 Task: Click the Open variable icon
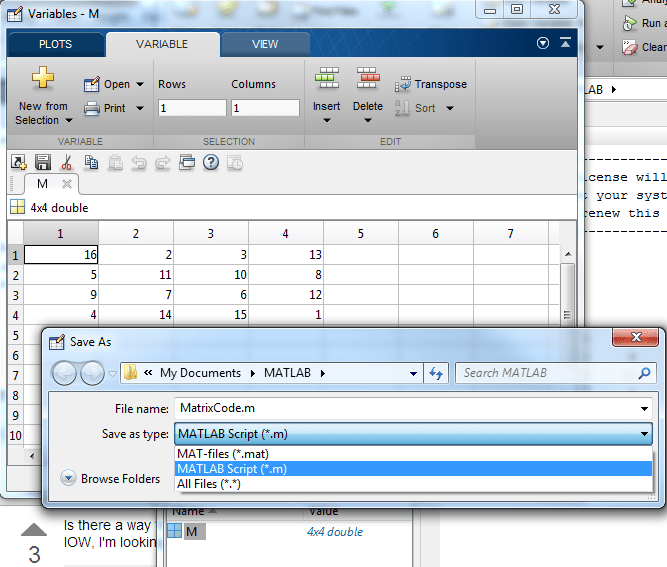click(92, 84)
